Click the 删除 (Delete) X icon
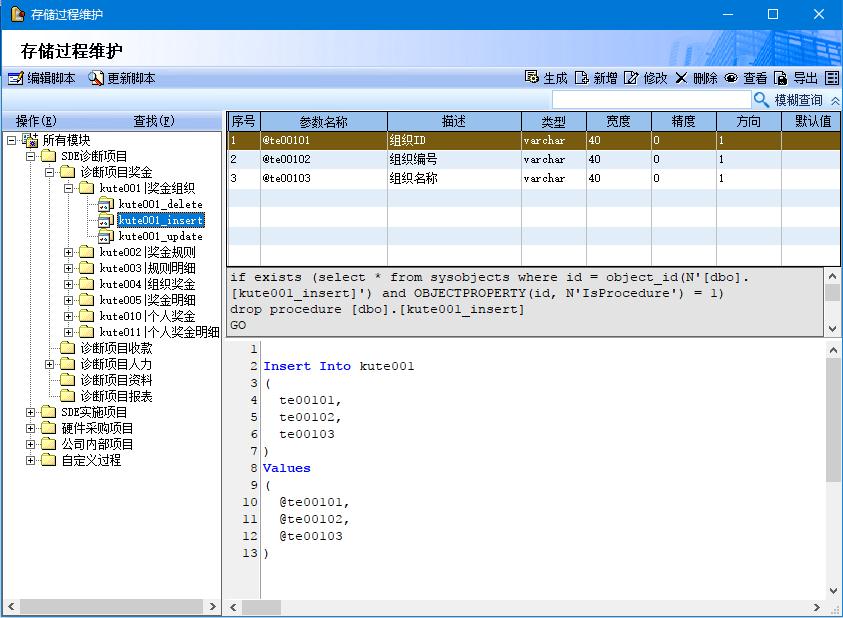 (x=681, y=78)
